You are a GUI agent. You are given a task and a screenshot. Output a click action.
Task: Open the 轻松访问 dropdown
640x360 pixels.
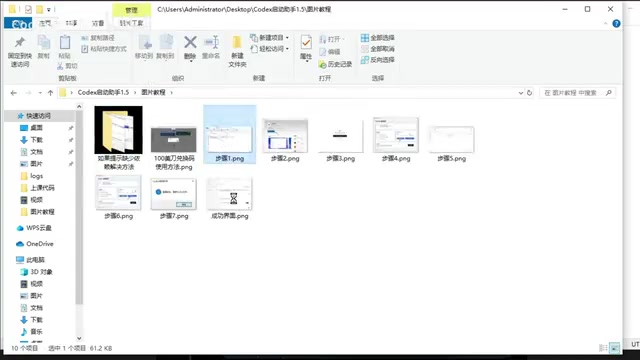(269, 49)
